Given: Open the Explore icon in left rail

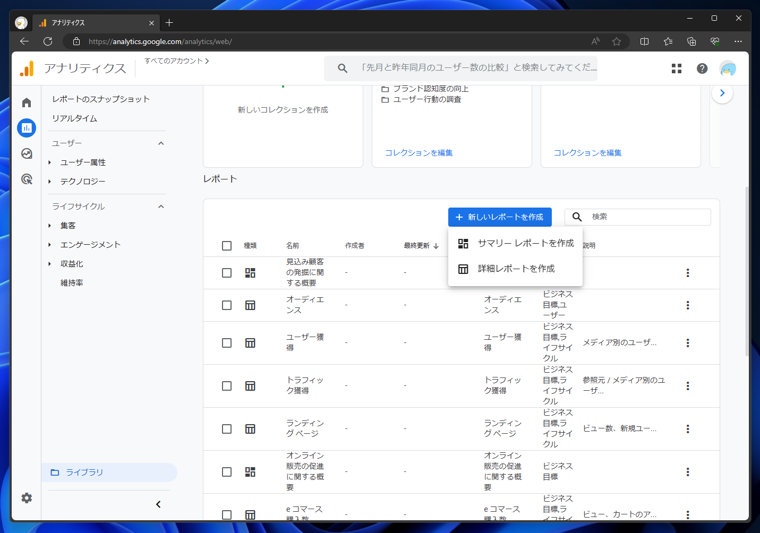Looking at the screenshot, I should [x=27, y=154].
